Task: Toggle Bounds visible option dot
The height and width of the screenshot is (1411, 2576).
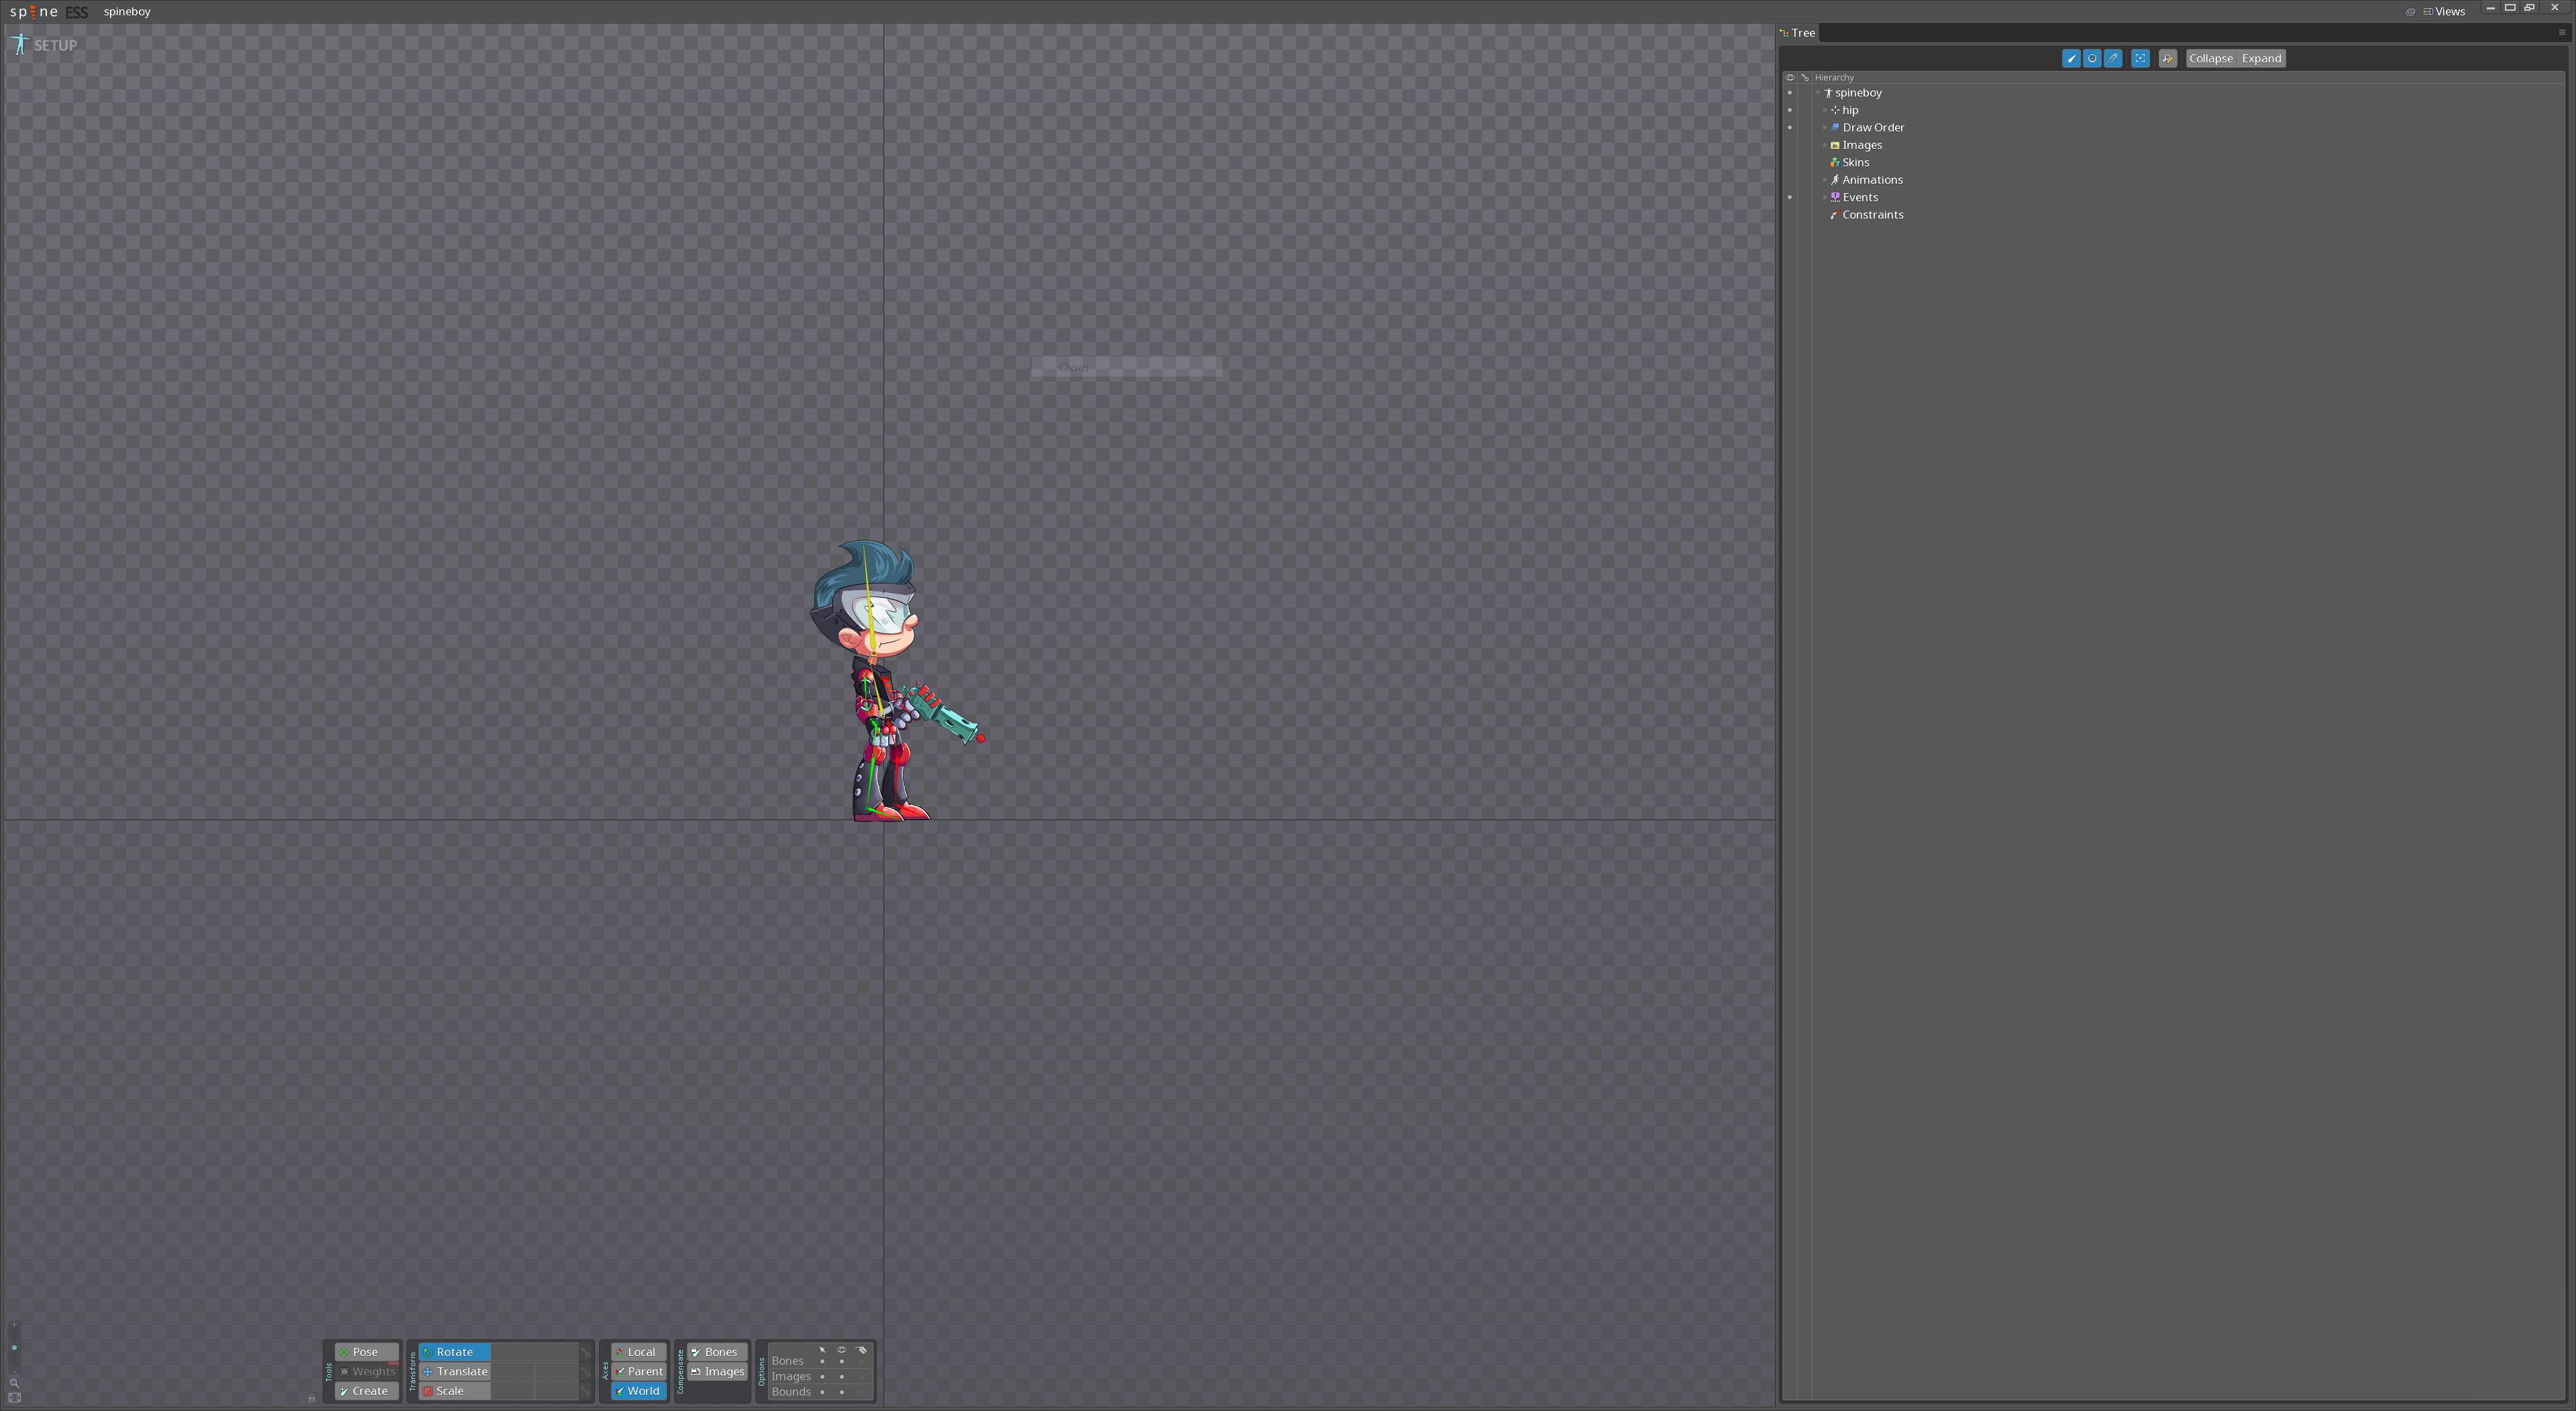Action: [x=841, y=1391]
